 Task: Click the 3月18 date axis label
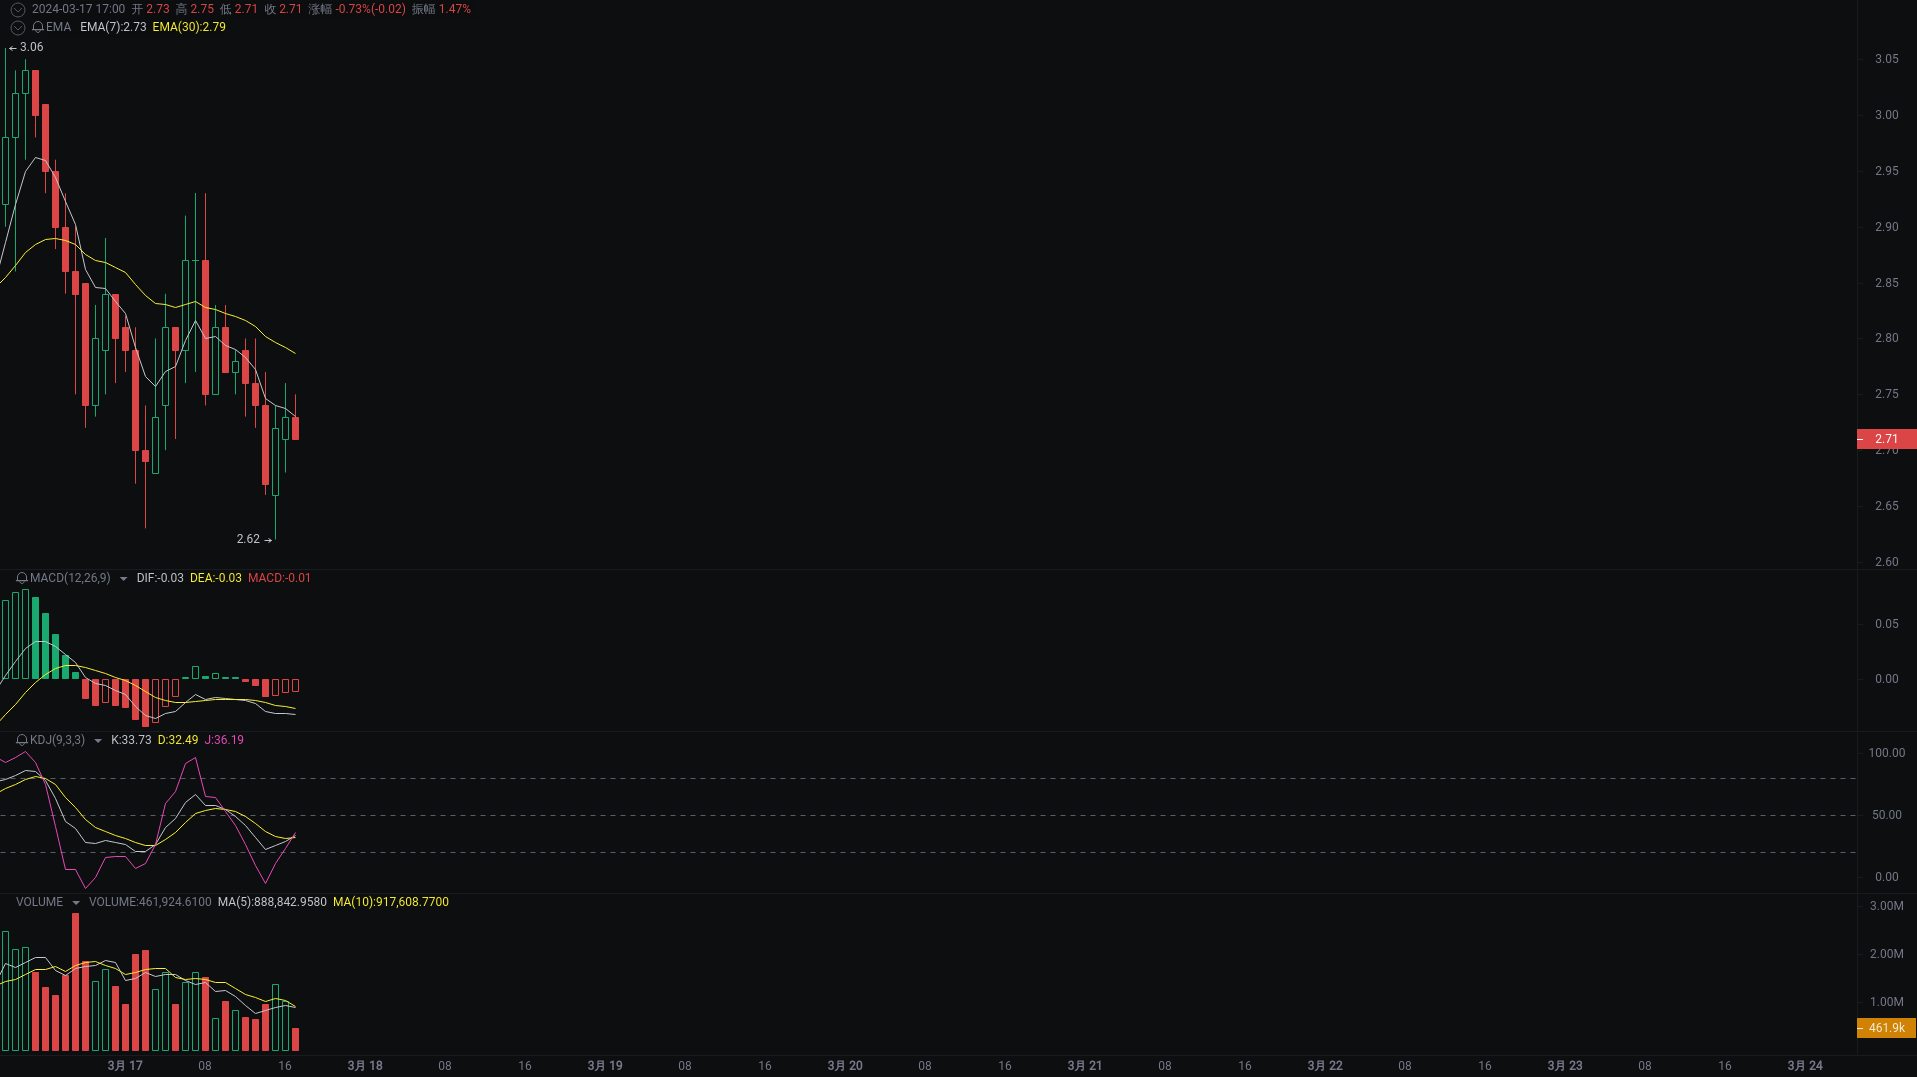(364, 1066)
